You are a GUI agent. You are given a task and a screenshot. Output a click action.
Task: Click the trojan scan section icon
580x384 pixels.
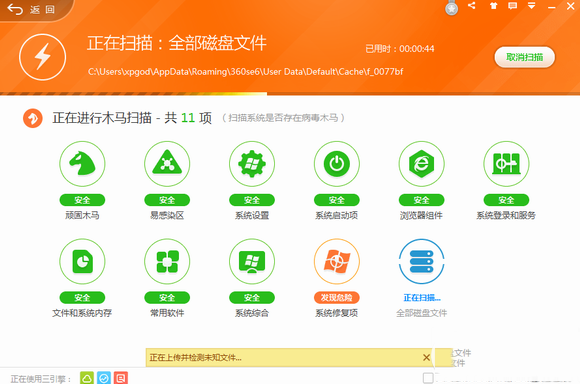pyautogui.click(x=33, y=118)
